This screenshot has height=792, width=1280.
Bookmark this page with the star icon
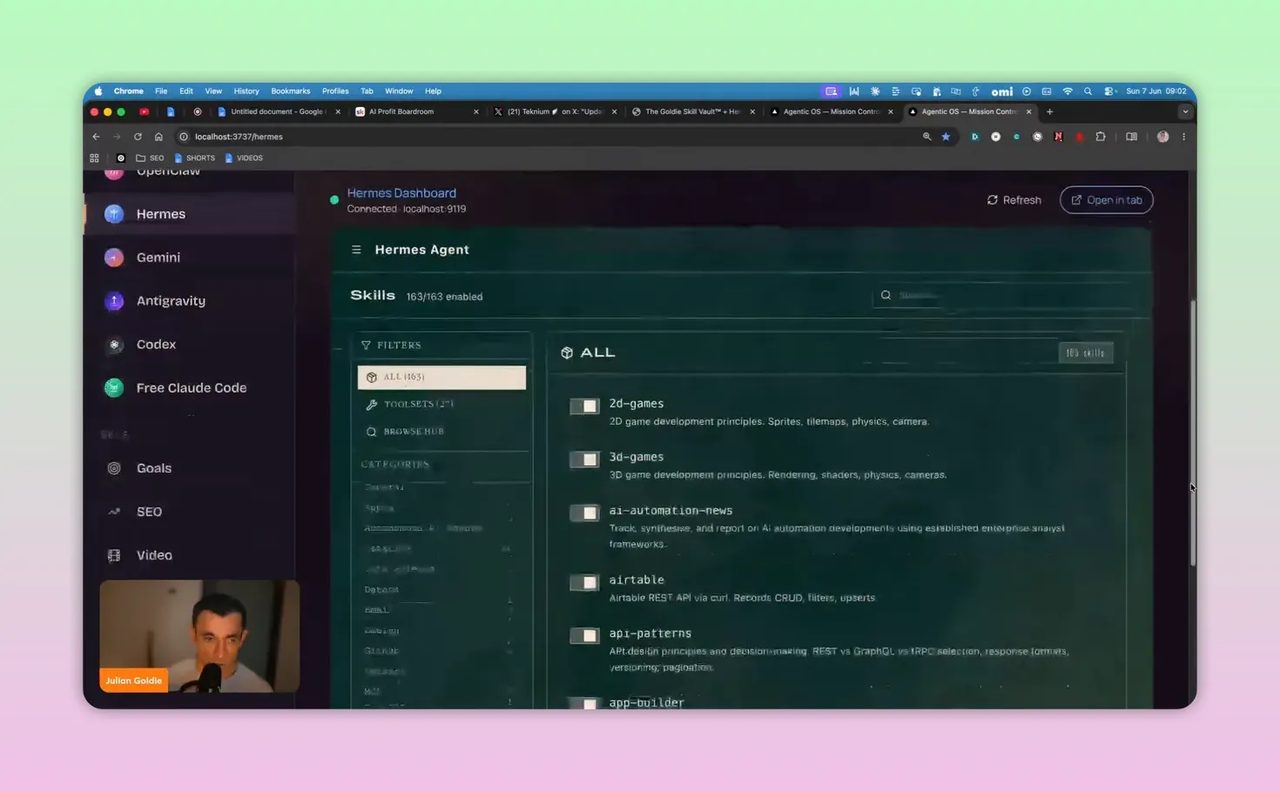click(x=946, y=137)
